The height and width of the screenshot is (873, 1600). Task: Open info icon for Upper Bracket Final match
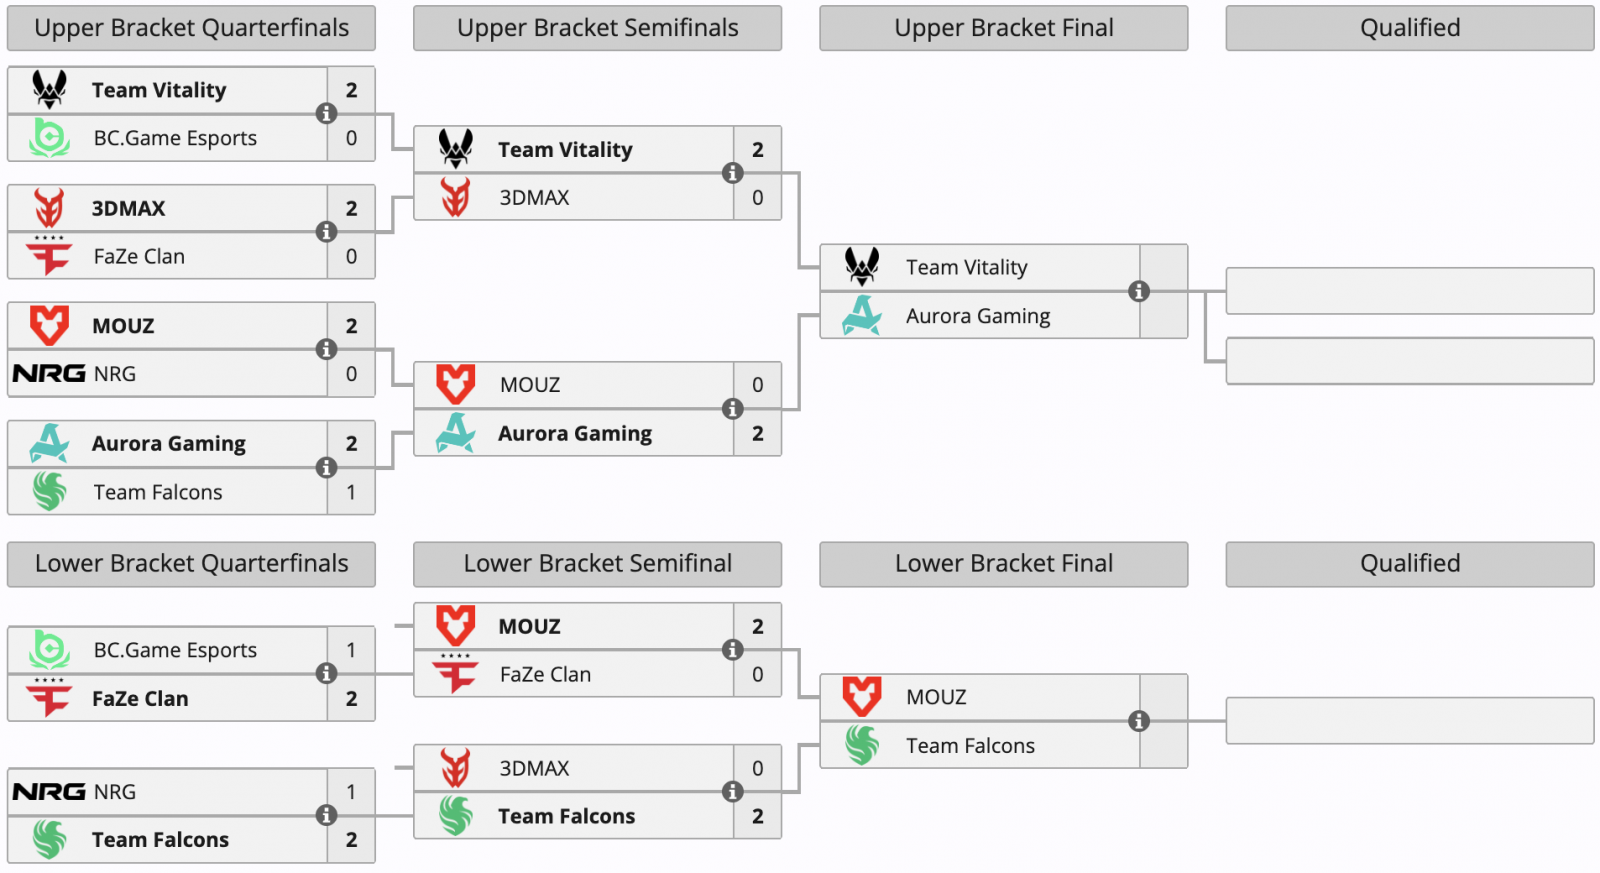pyautogui.click(x=1138, y=291)
